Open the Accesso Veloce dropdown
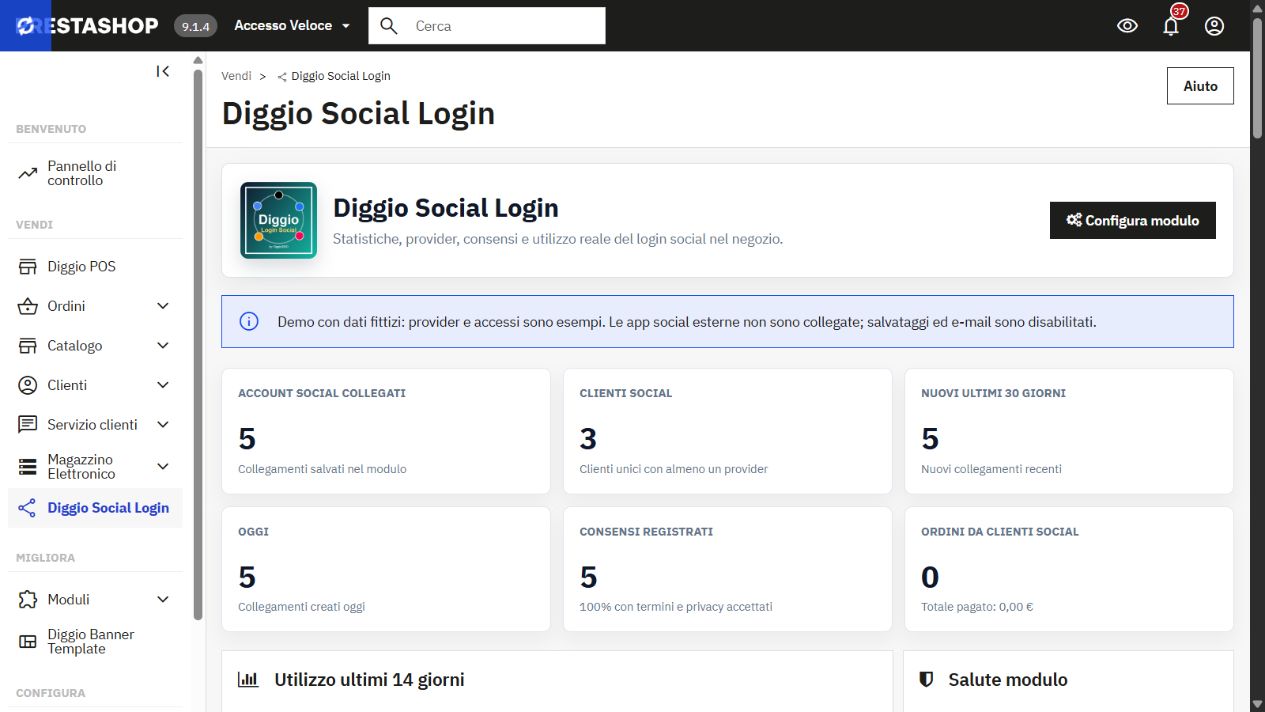 pyautogui.click(x=292, y=26)
